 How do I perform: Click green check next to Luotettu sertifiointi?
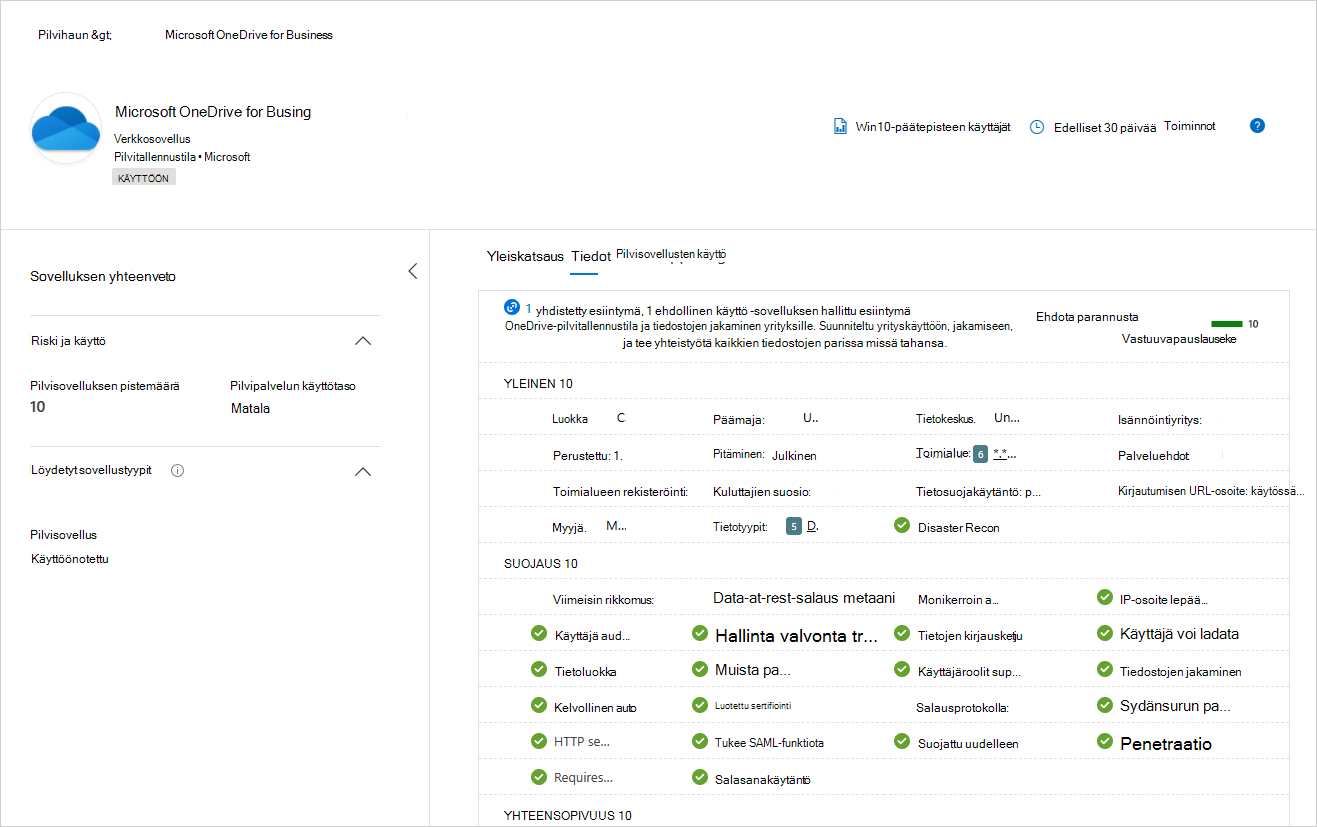[x=700, y=705]
